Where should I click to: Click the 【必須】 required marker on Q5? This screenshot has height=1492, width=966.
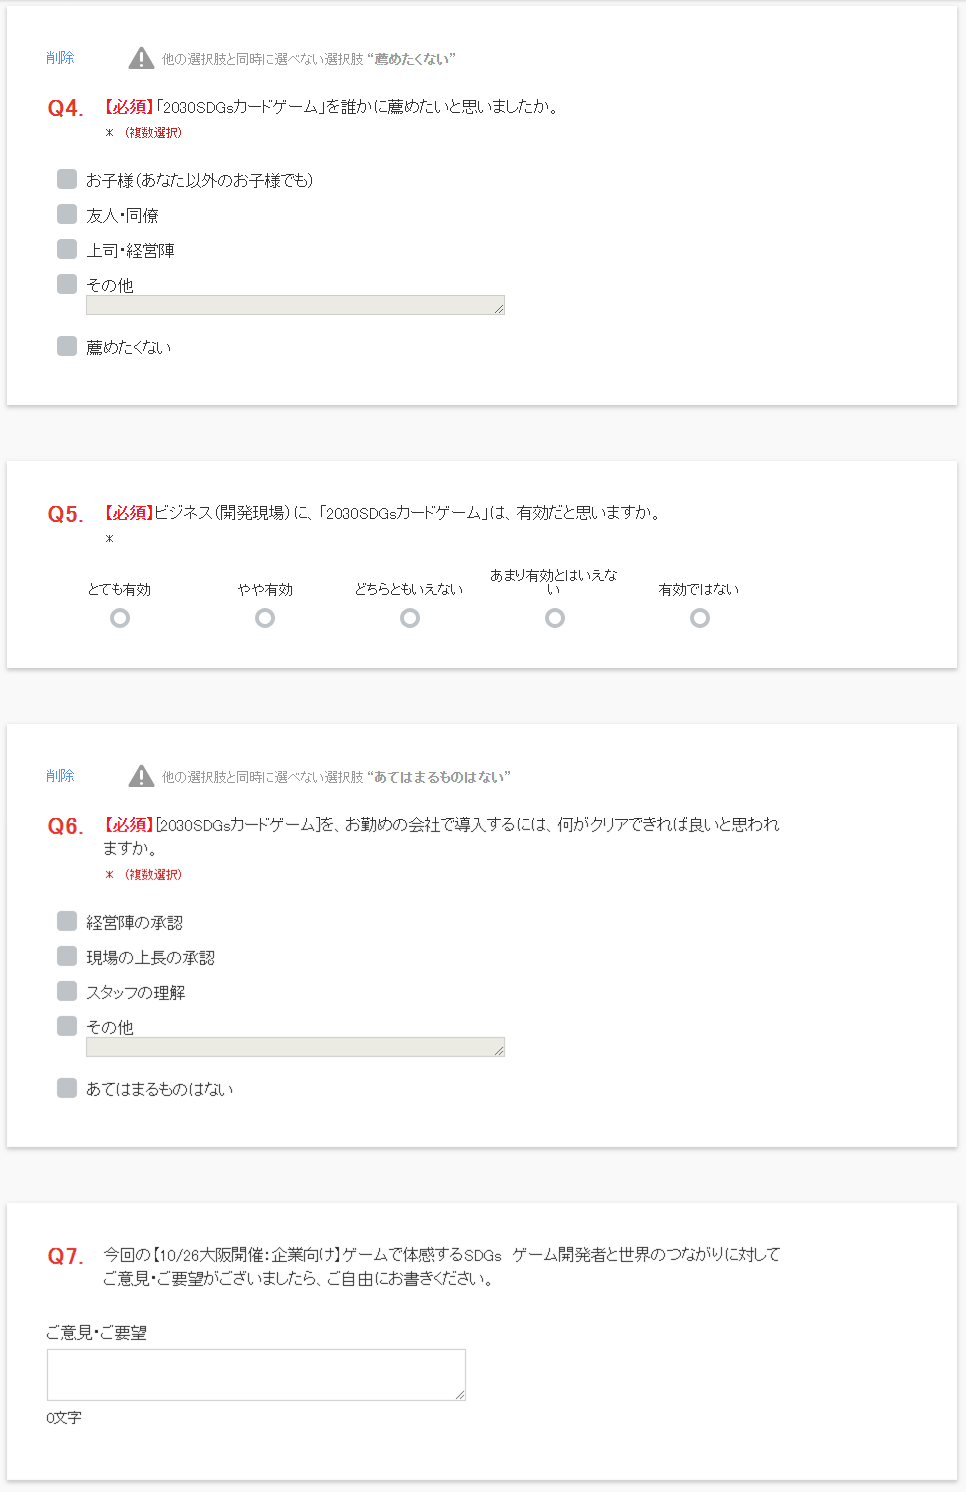(x=126, y=513)
